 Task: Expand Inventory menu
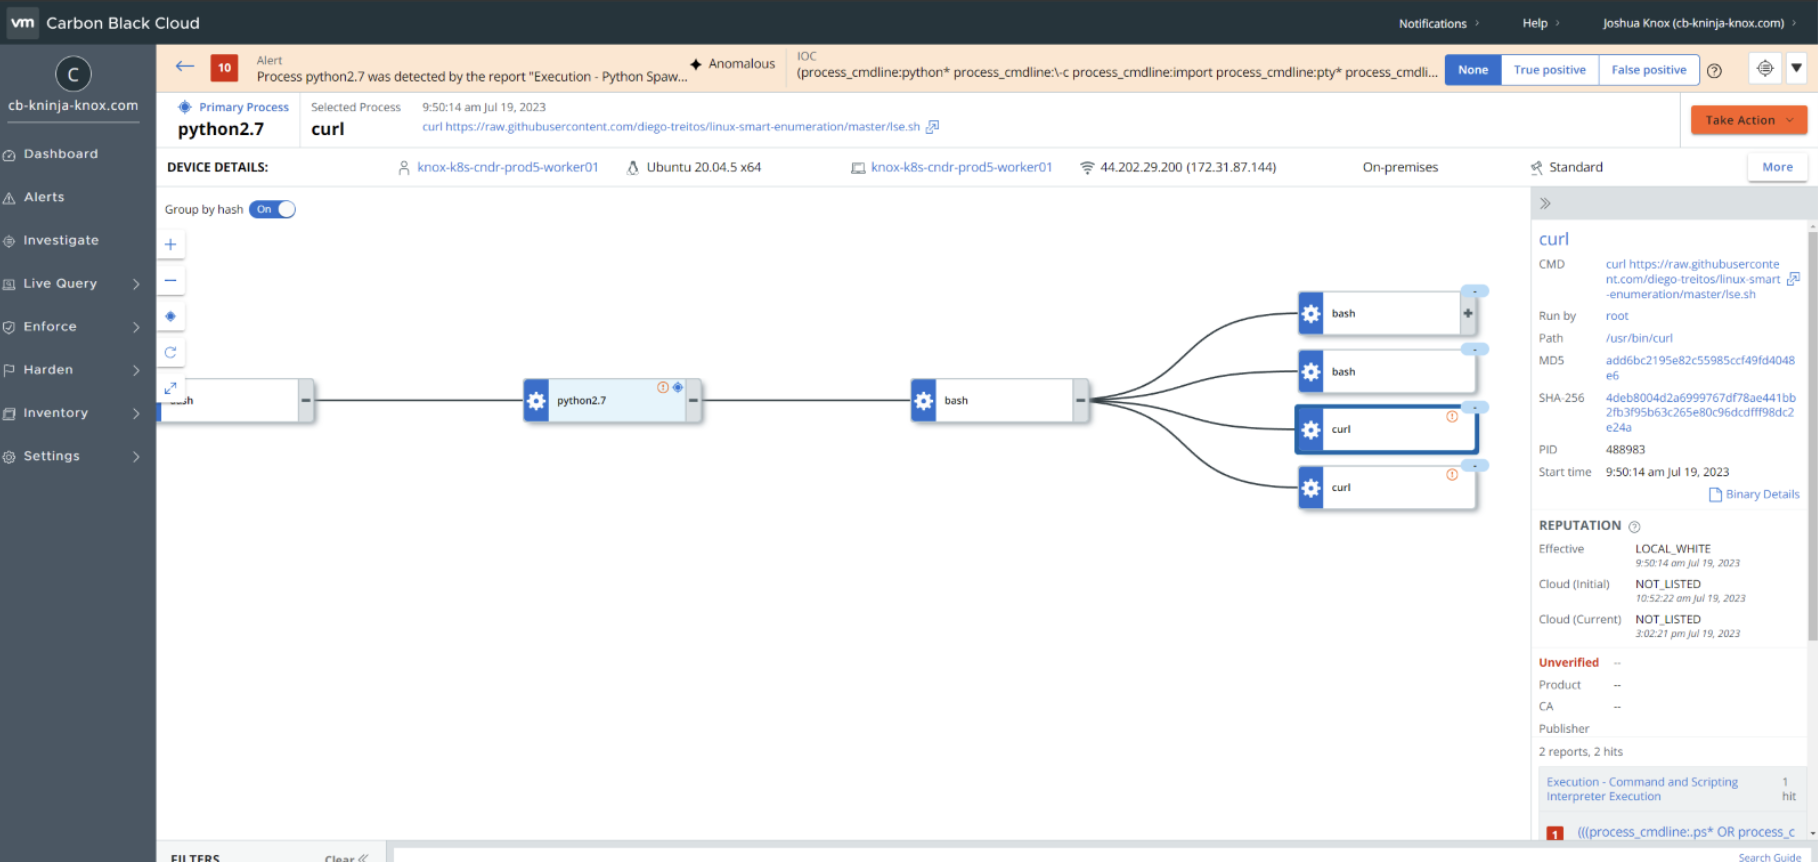click(136, 413)
